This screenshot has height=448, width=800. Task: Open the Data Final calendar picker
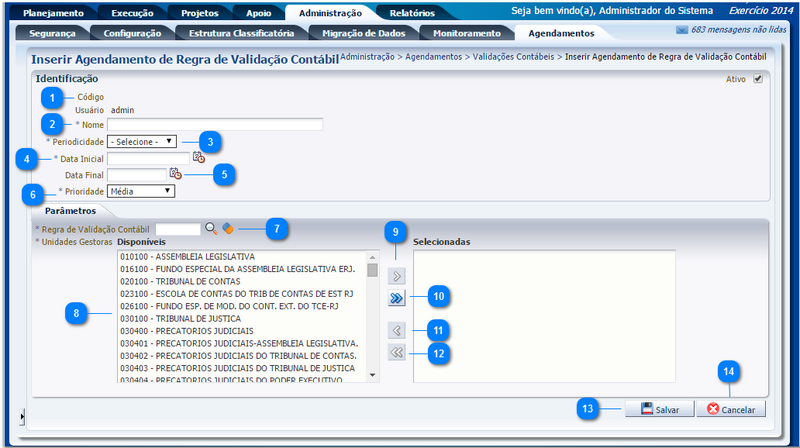coord(175,174)
